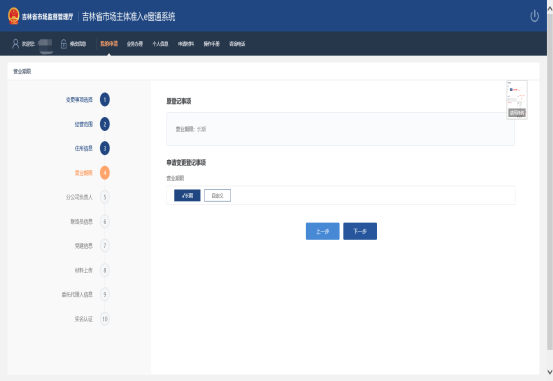
Task: Click the 下一步 next step button
Action: [360, 231]
